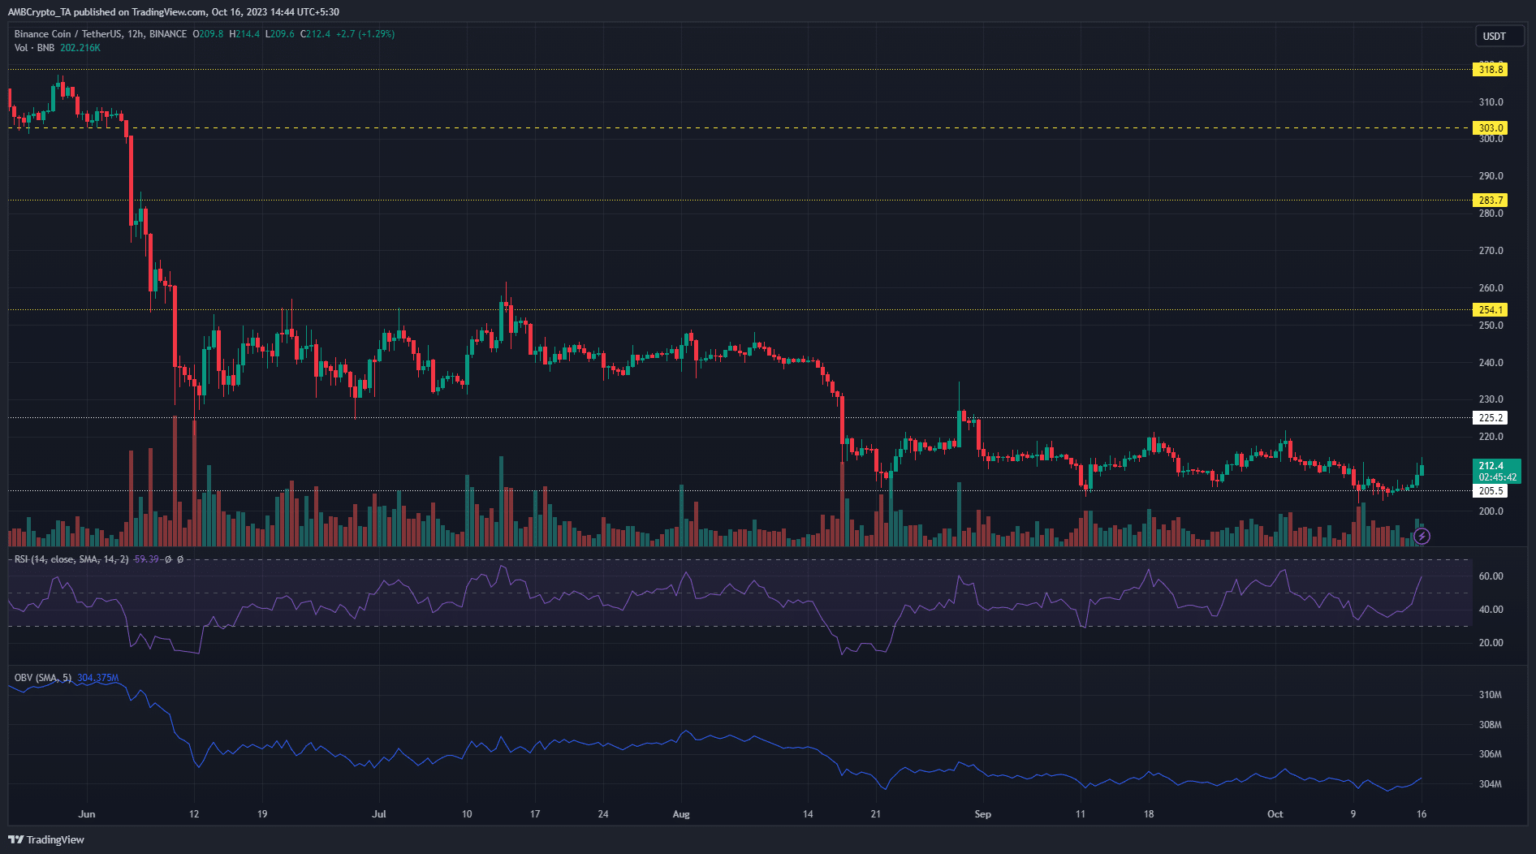Click the 283.7 yellow price label
Screen dimensions: 1536x854
[1490, 200]
